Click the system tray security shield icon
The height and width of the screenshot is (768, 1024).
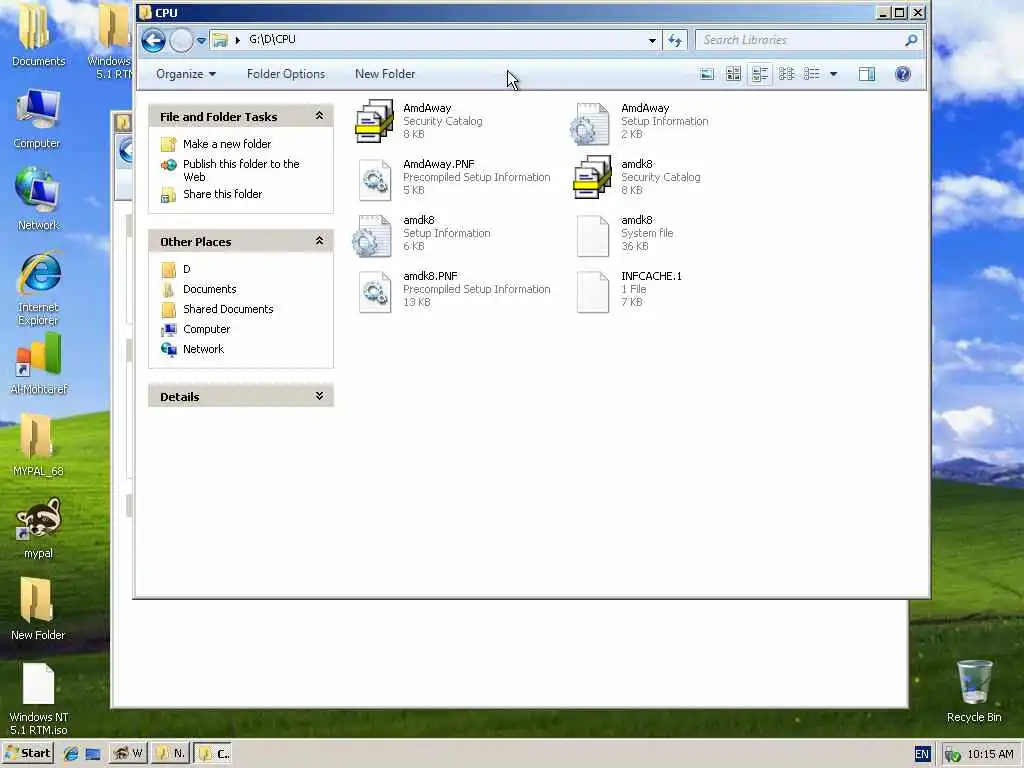[x=952, y=754]
